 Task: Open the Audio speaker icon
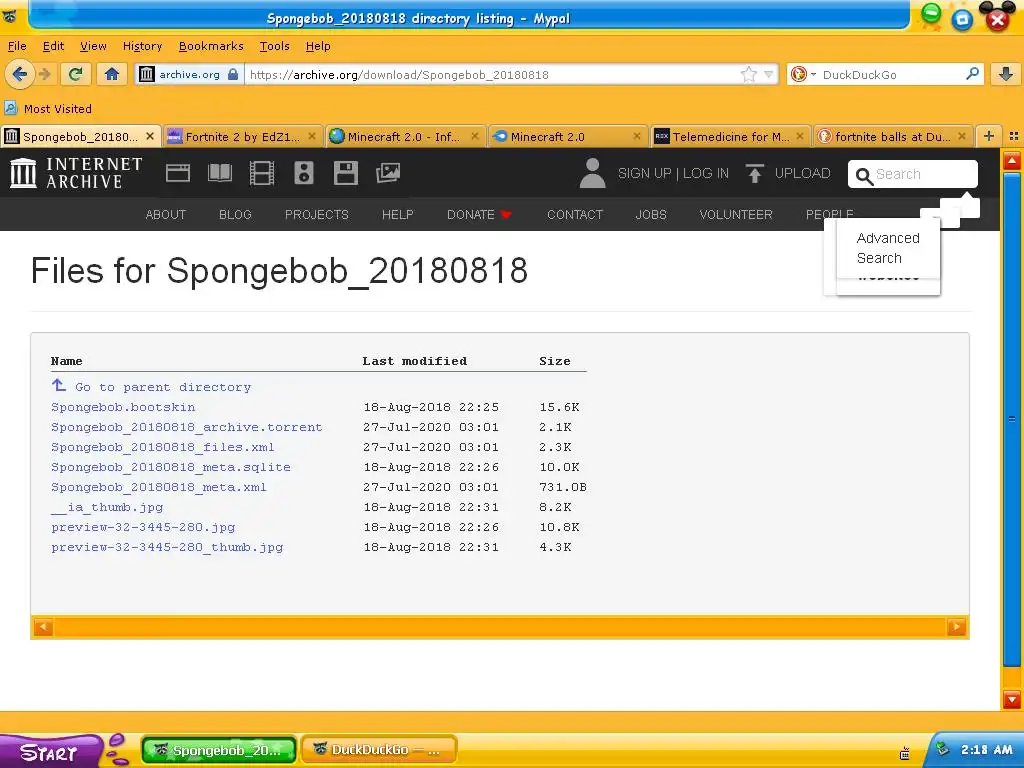(x=304, y=173)
